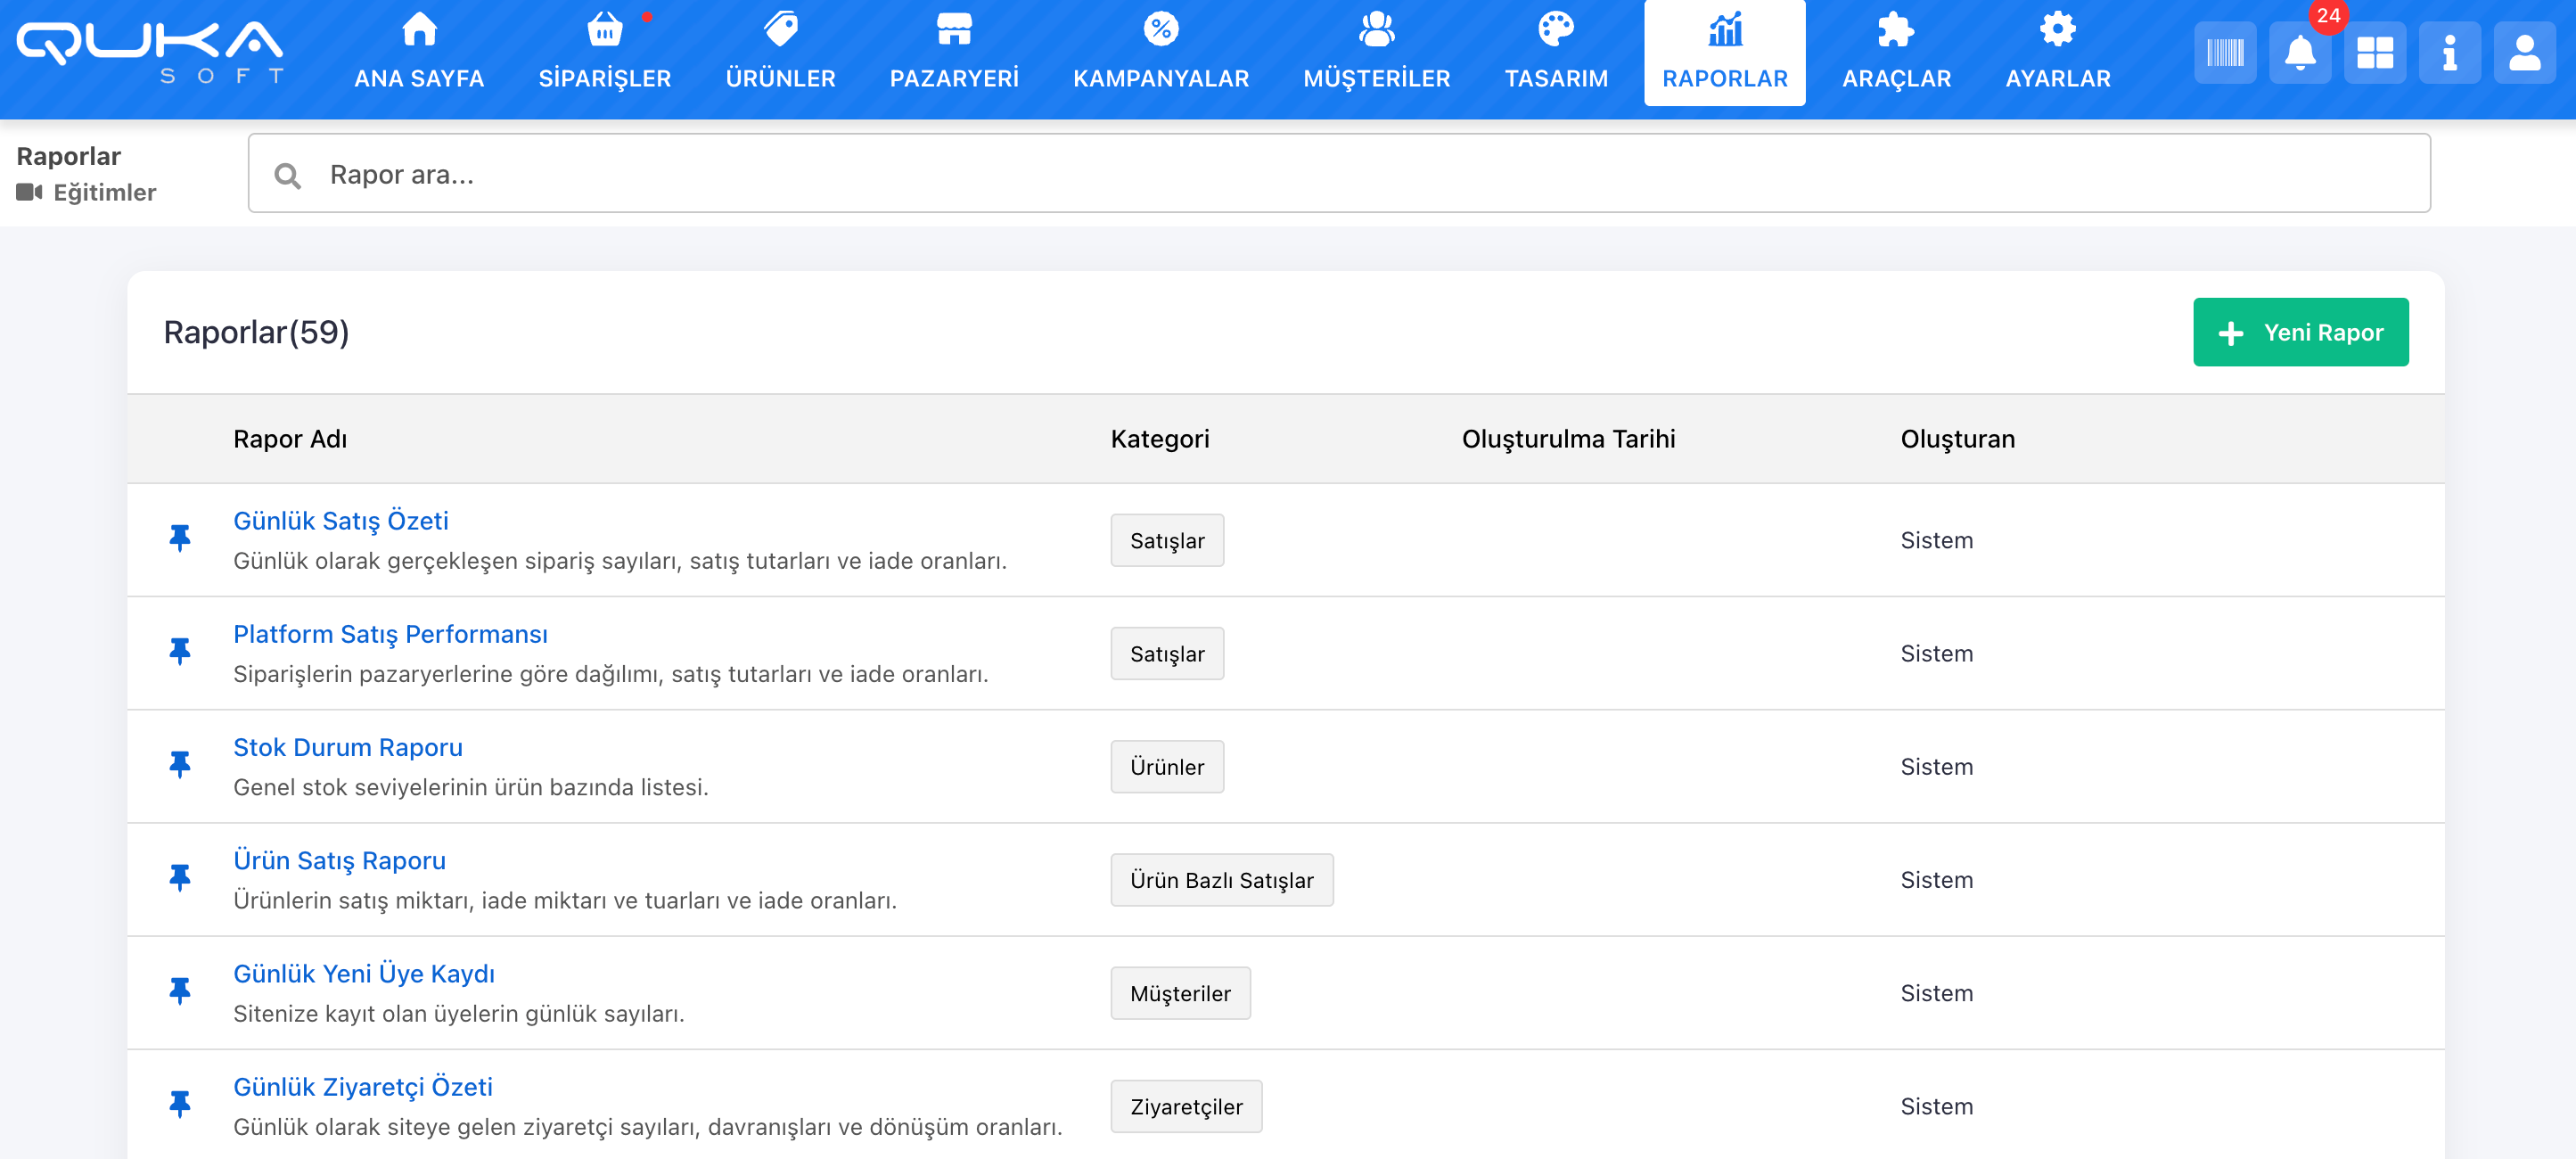Click the search magnifier icon

coord(288,175)
